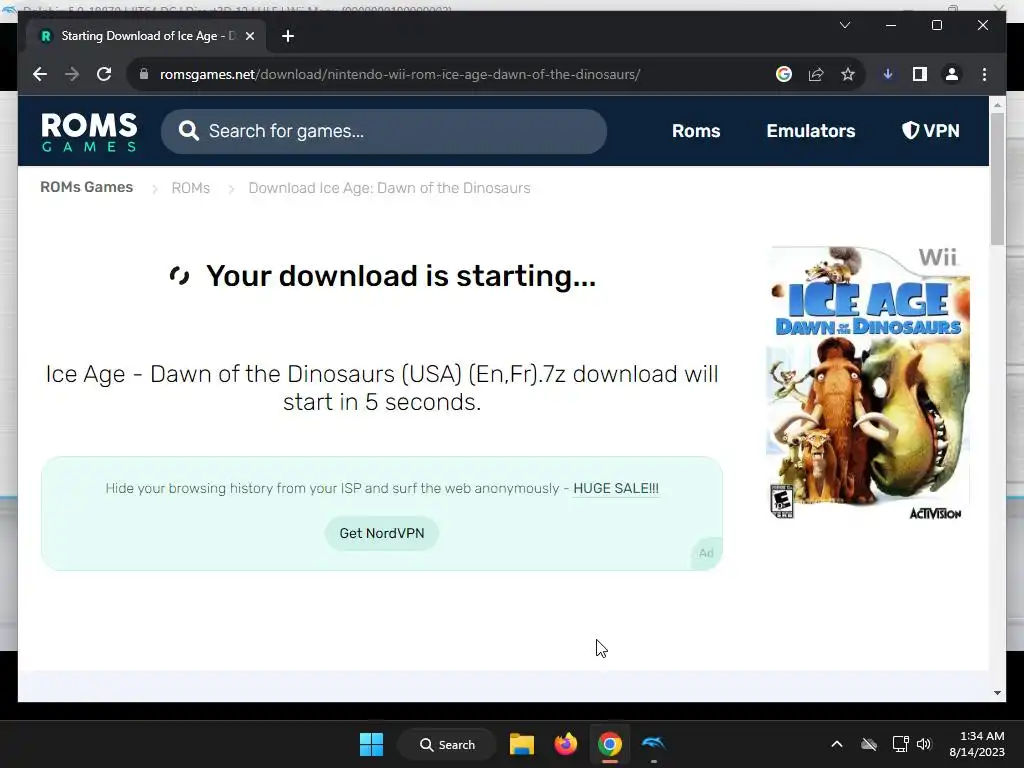Click the HUGE SALE!!! link

tap(616, 488)
